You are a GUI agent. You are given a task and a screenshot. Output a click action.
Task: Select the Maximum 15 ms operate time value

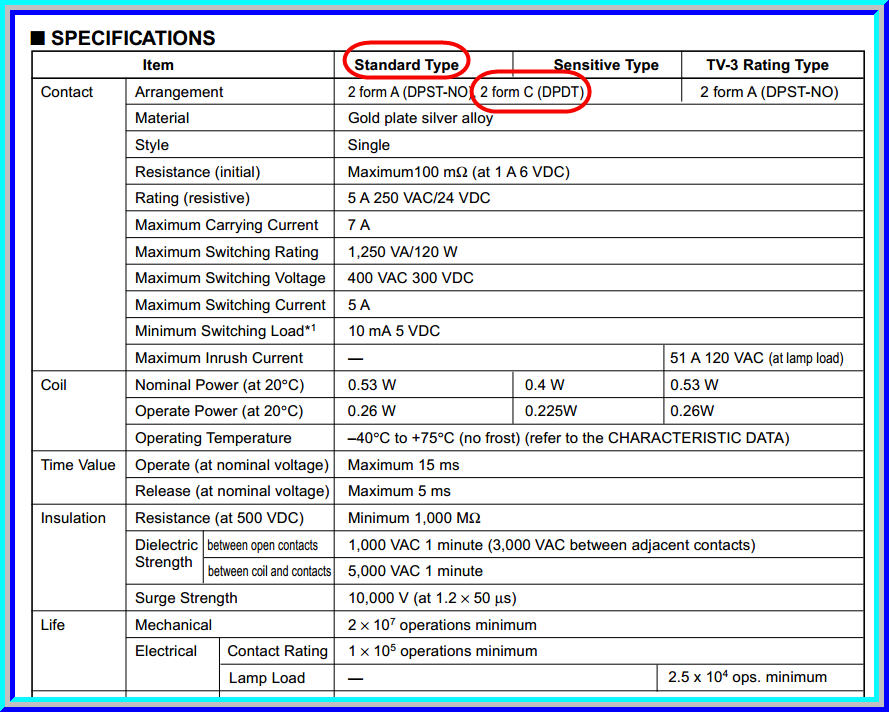(403, 465)
